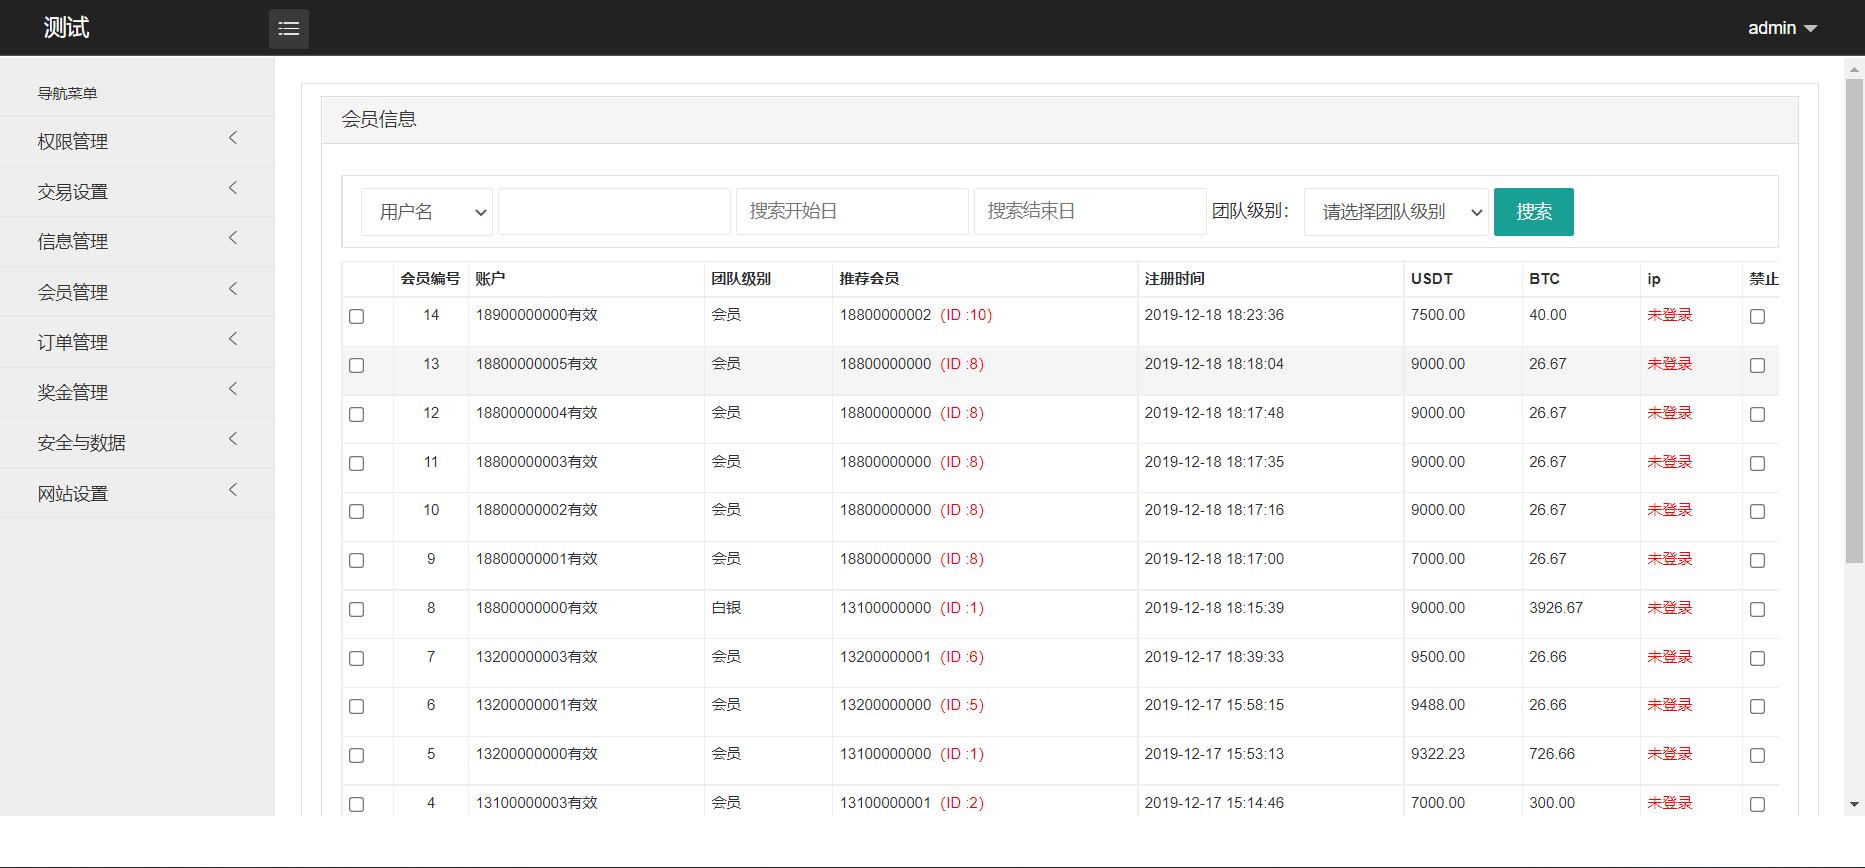Select row checkbox for member 6
Viewport: 1865px width, 868px height.
(x=357, y=707)
